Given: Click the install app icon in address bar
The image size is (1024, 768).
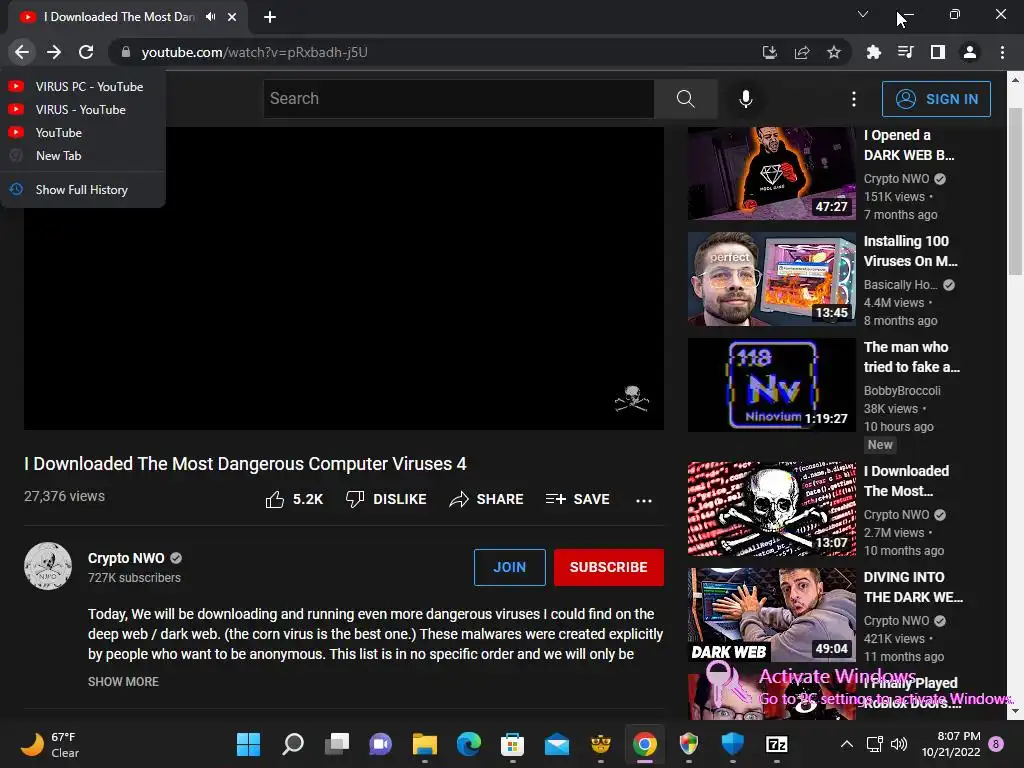Looking at the screenshot, I should coord(770,52).
